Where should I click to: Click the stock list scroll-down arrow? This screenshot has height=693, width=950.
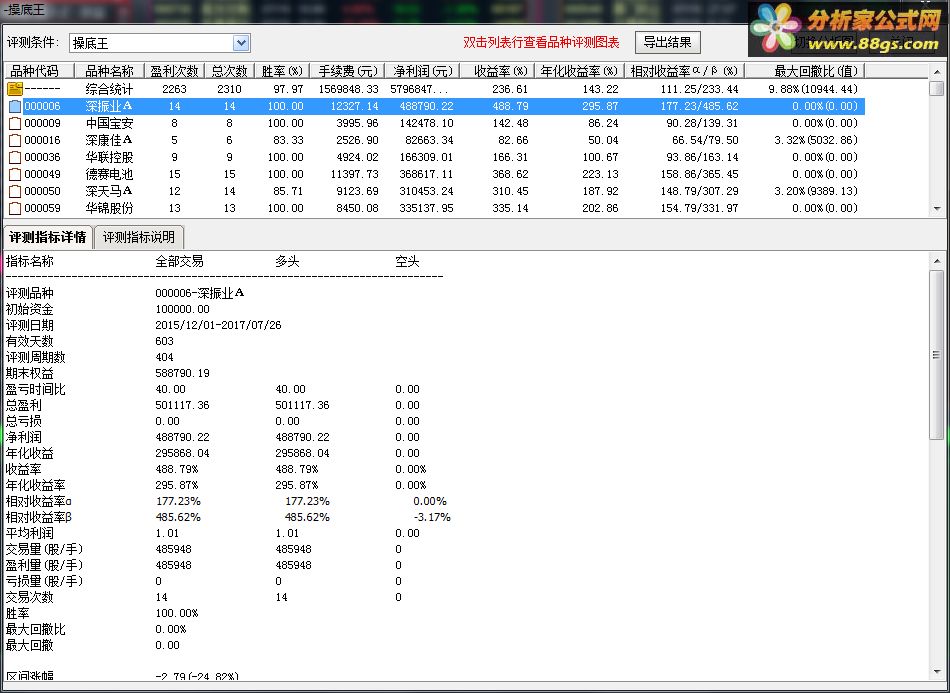(x=937, y=209)
